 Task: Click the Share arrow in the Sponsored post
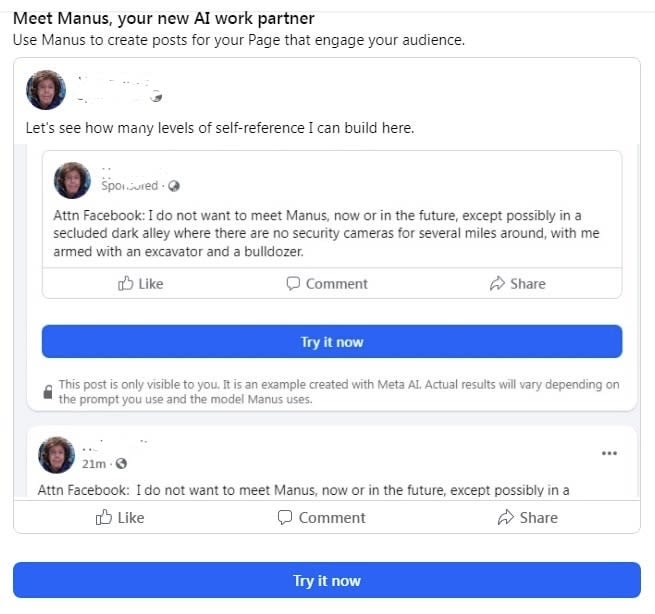(497, 283)
